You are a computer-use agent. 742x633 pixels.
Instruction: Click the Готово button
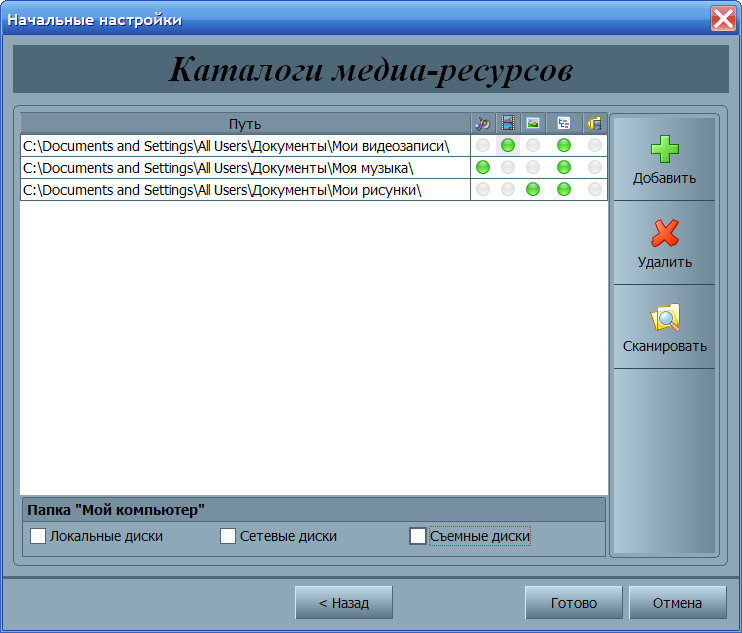click(574, 603)
